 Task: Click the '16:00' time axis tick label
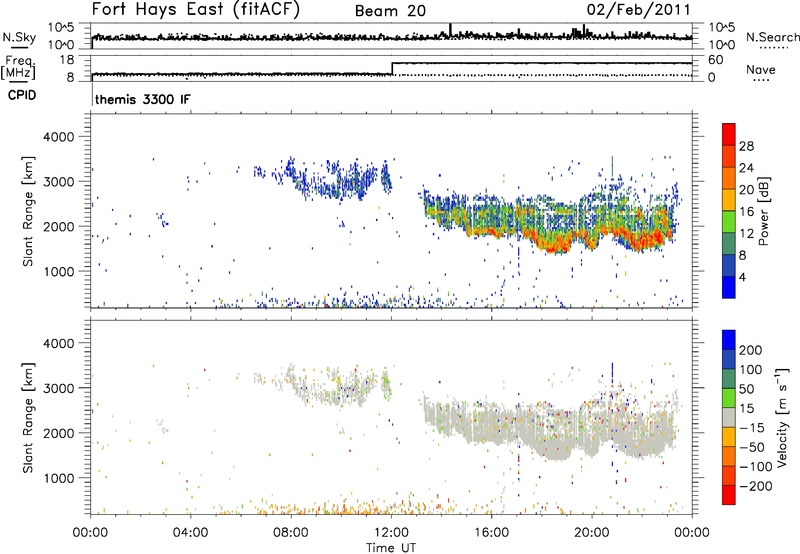coord(491,533)
